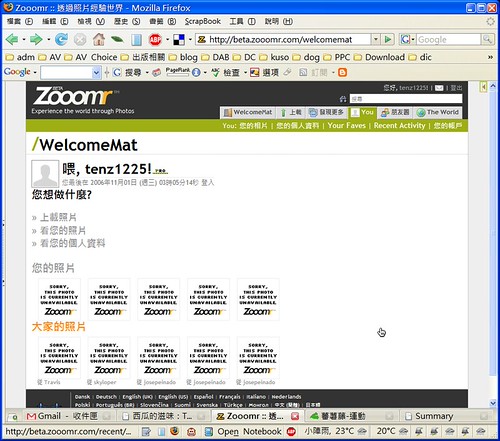Click the green Go arrow beside address bar
500x441 pixels.
[388, 40]
